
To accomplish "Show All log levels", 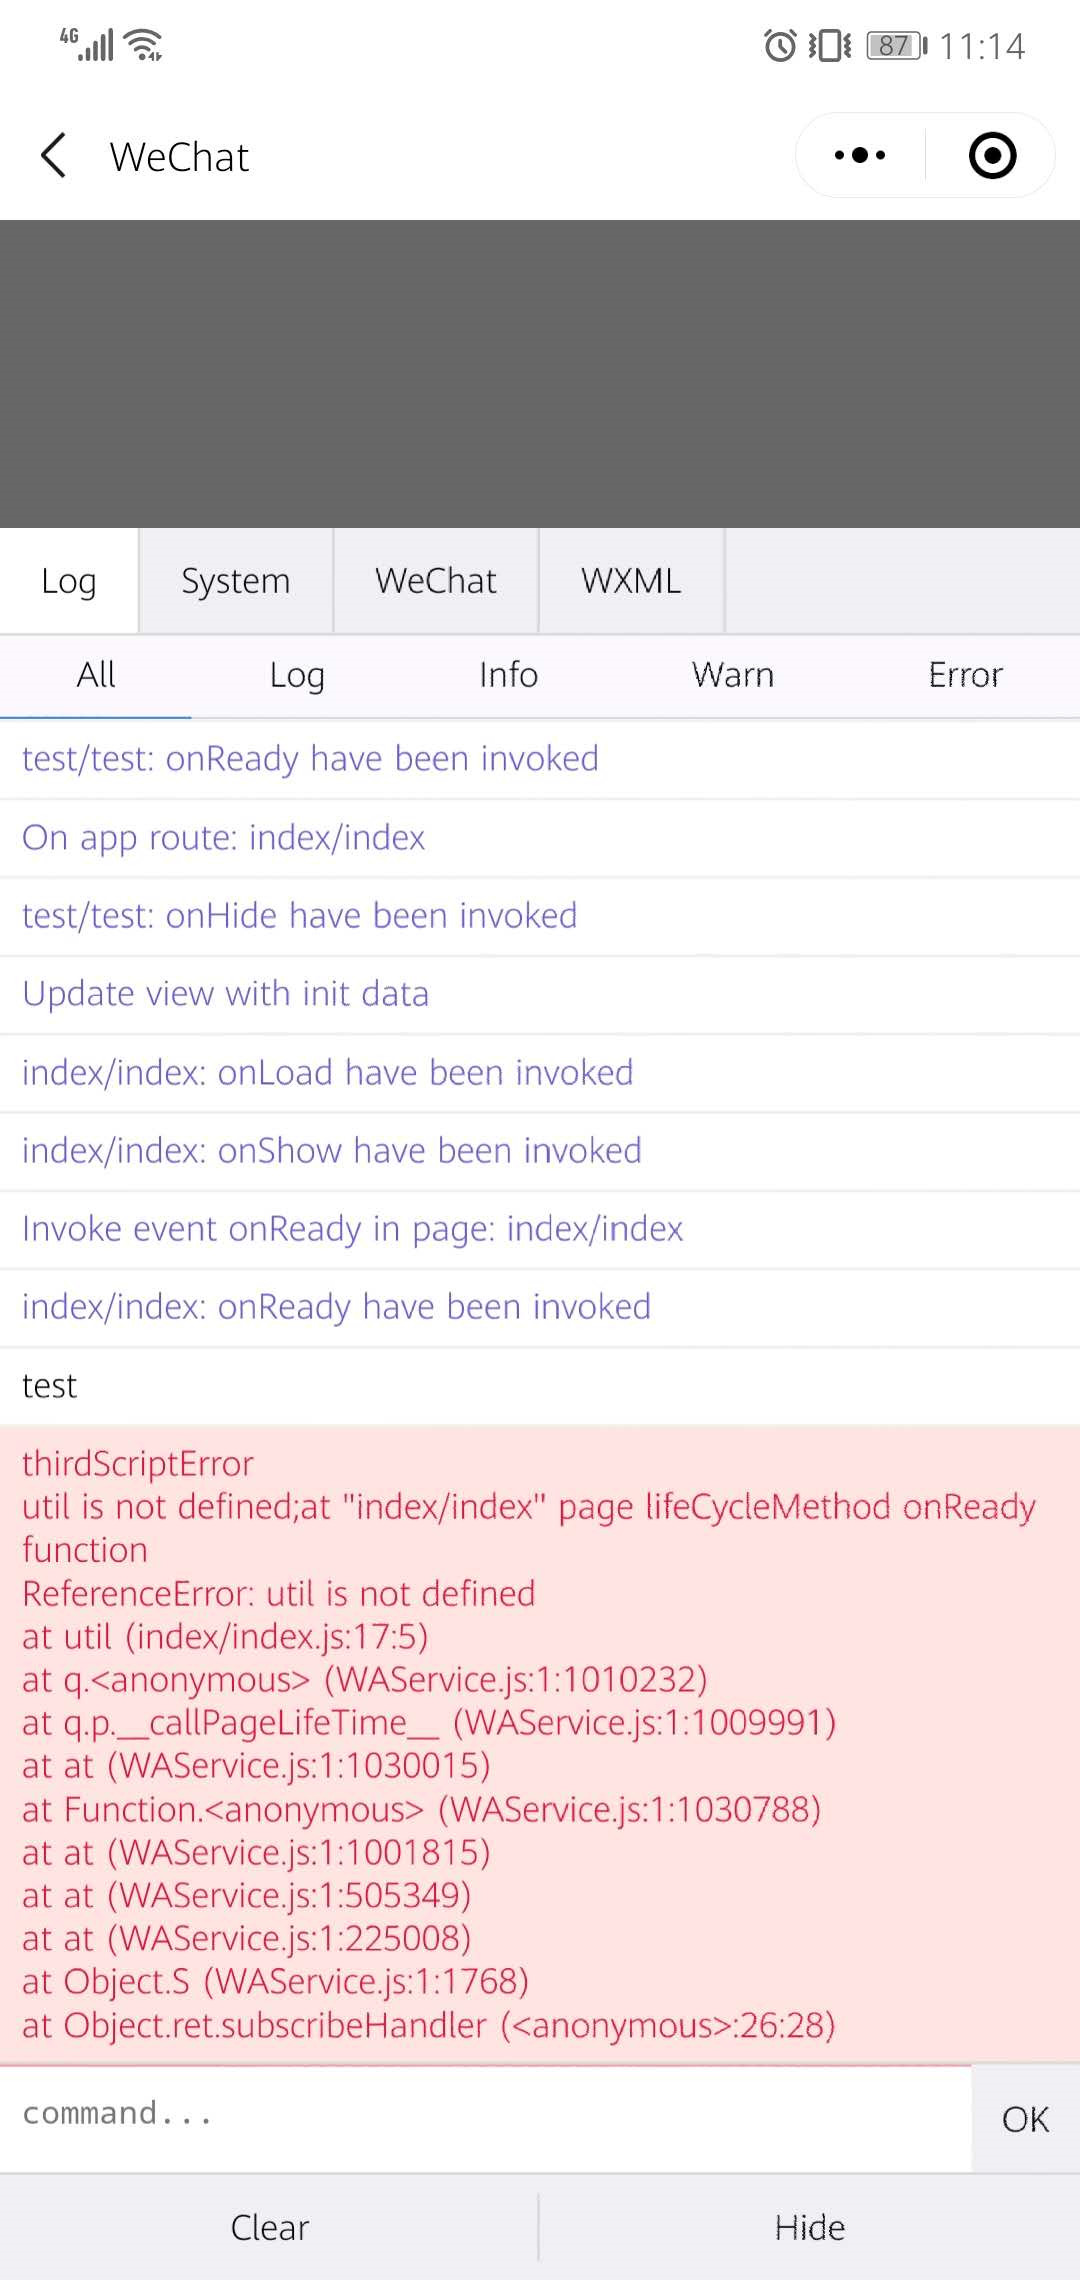I will point(96,675).
